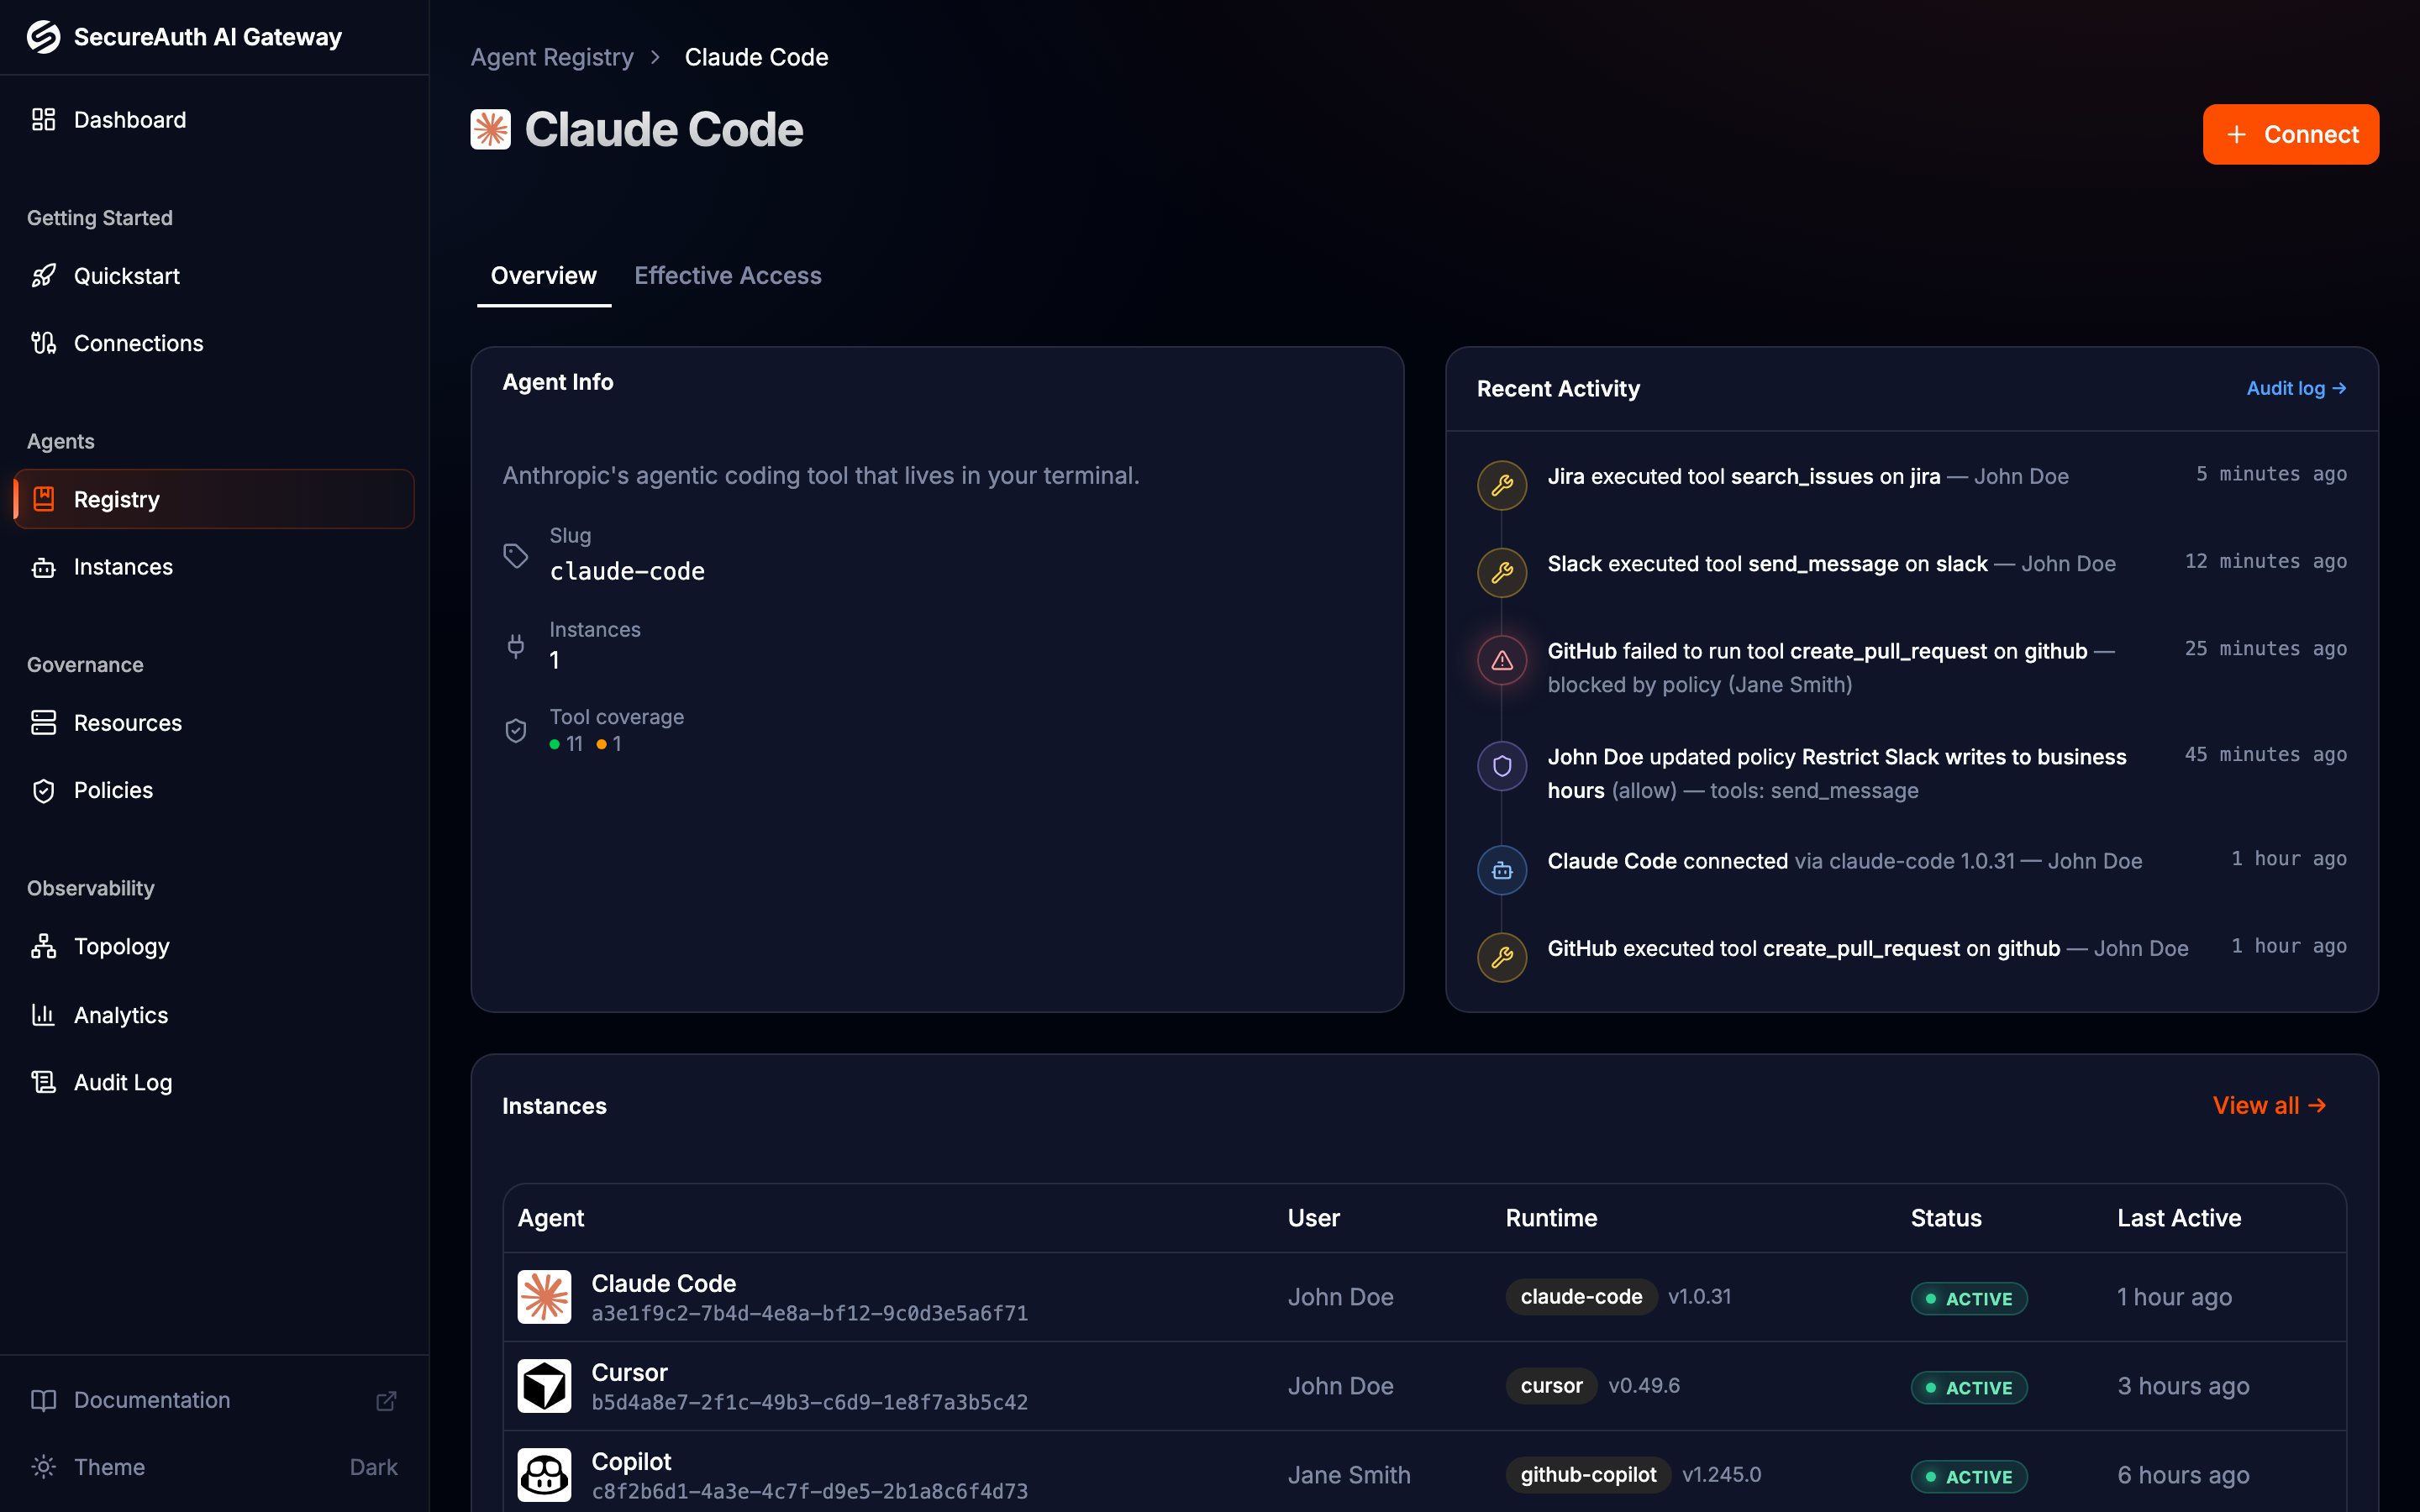Screen dimensions: 2420x1512
Task: Click the orange Connect button
Action: point(2290,134)
